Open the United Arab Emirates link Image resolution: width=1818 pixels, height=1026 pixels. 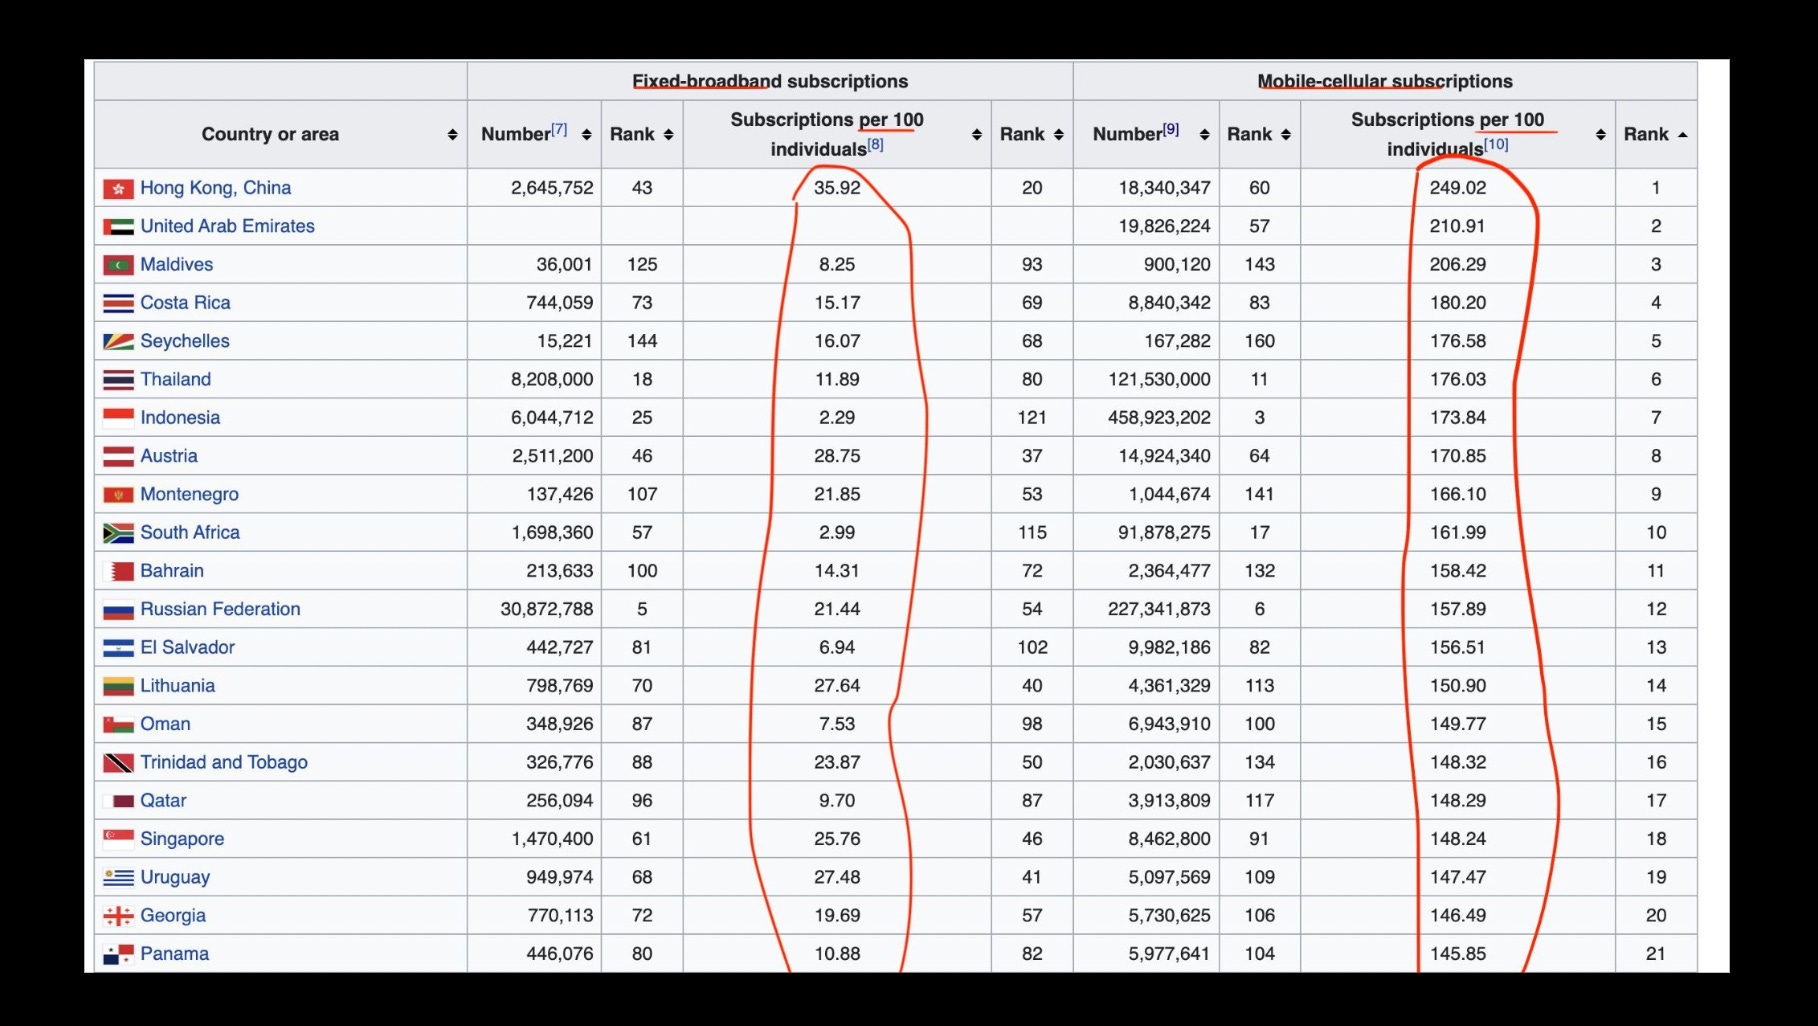click(x=227, y=226)
